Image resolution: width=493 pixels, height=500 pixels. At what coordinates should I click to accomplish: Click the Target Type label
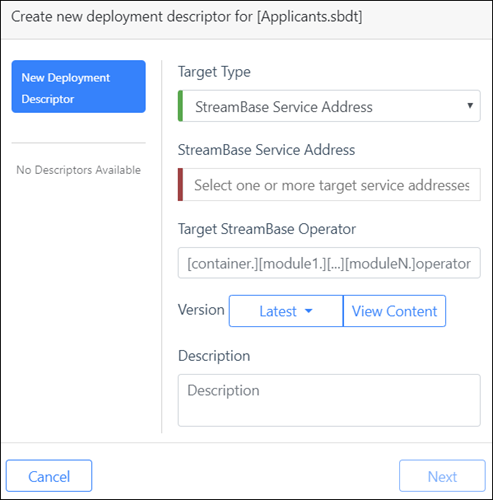coord(214,72)
